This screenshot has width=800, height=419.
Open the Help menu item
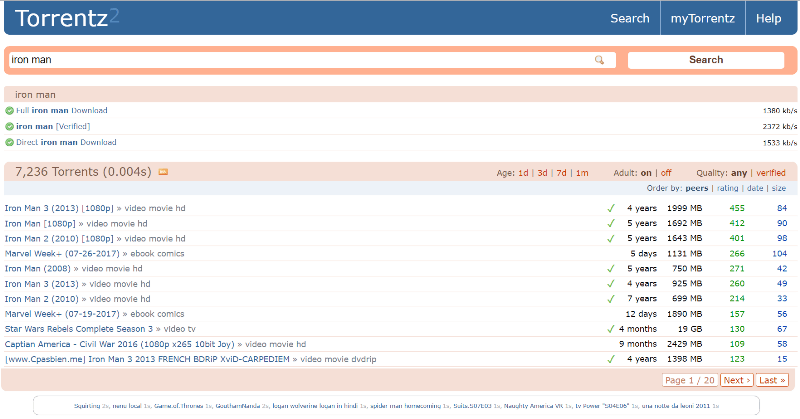pyautogui.click(x=768, y=18)
